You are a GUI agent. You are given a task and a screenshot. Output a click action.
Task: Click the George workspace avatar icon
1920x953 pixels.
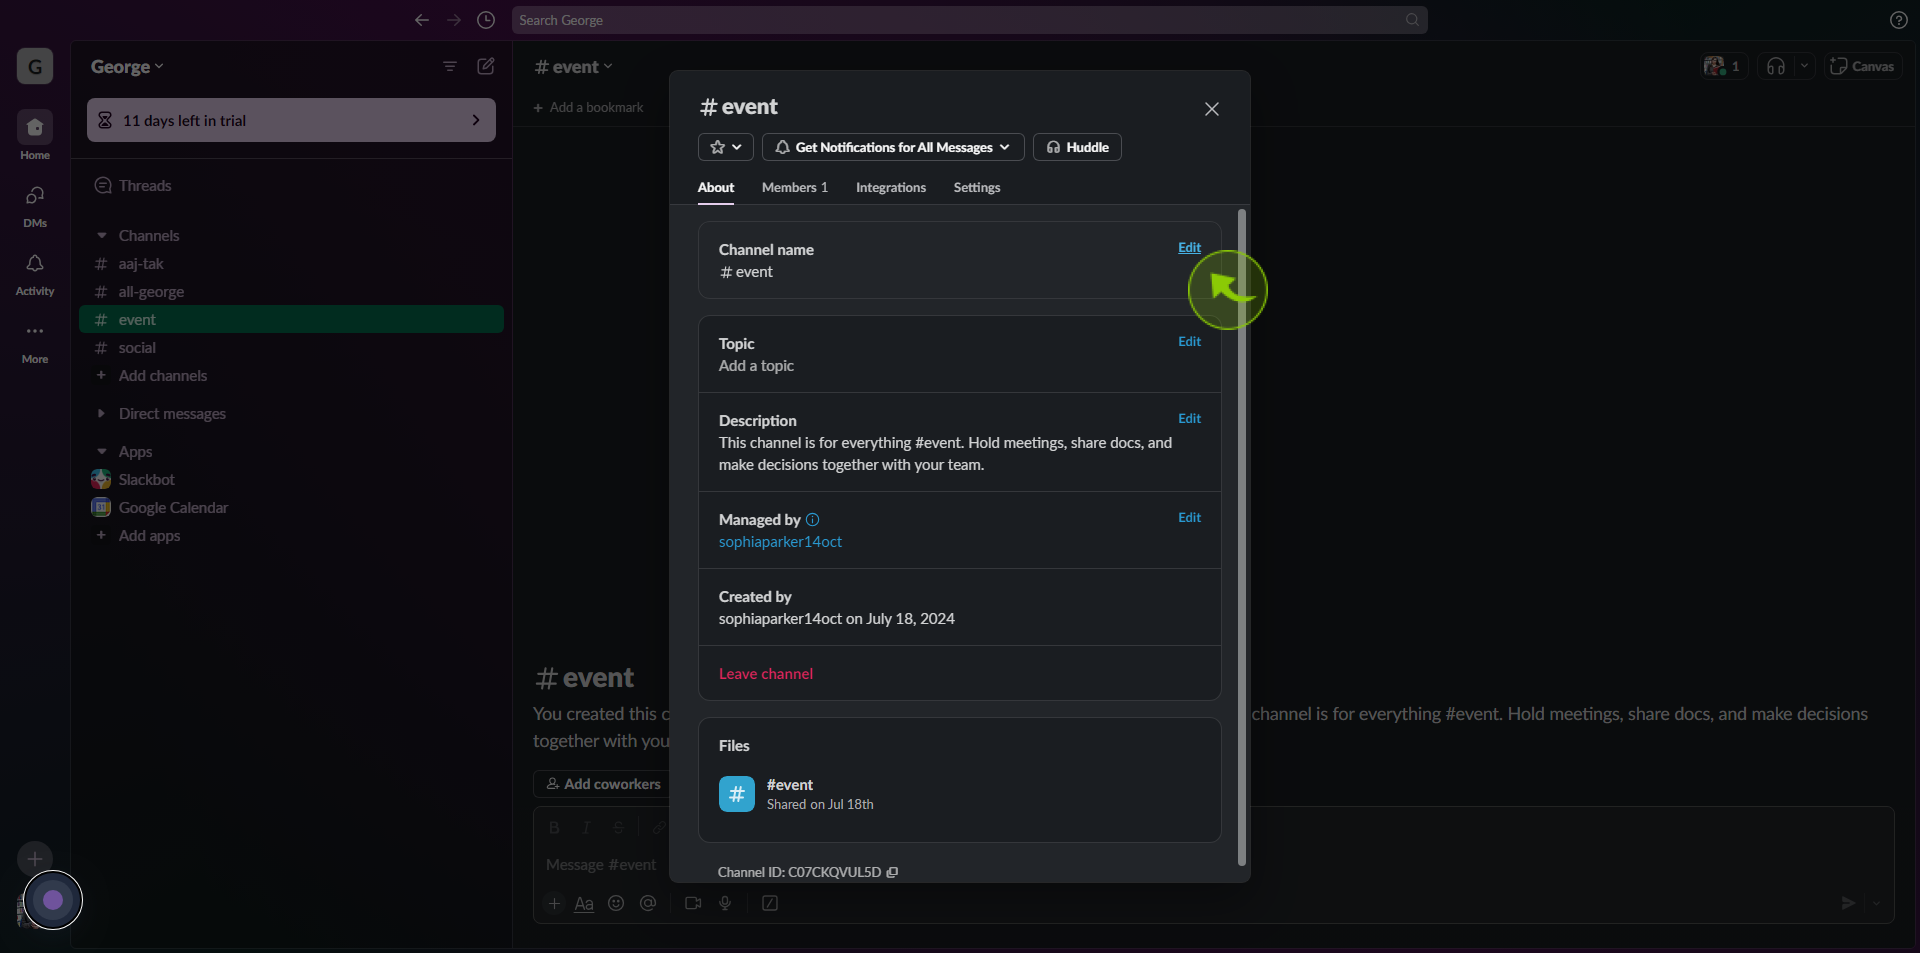[35, 67]
